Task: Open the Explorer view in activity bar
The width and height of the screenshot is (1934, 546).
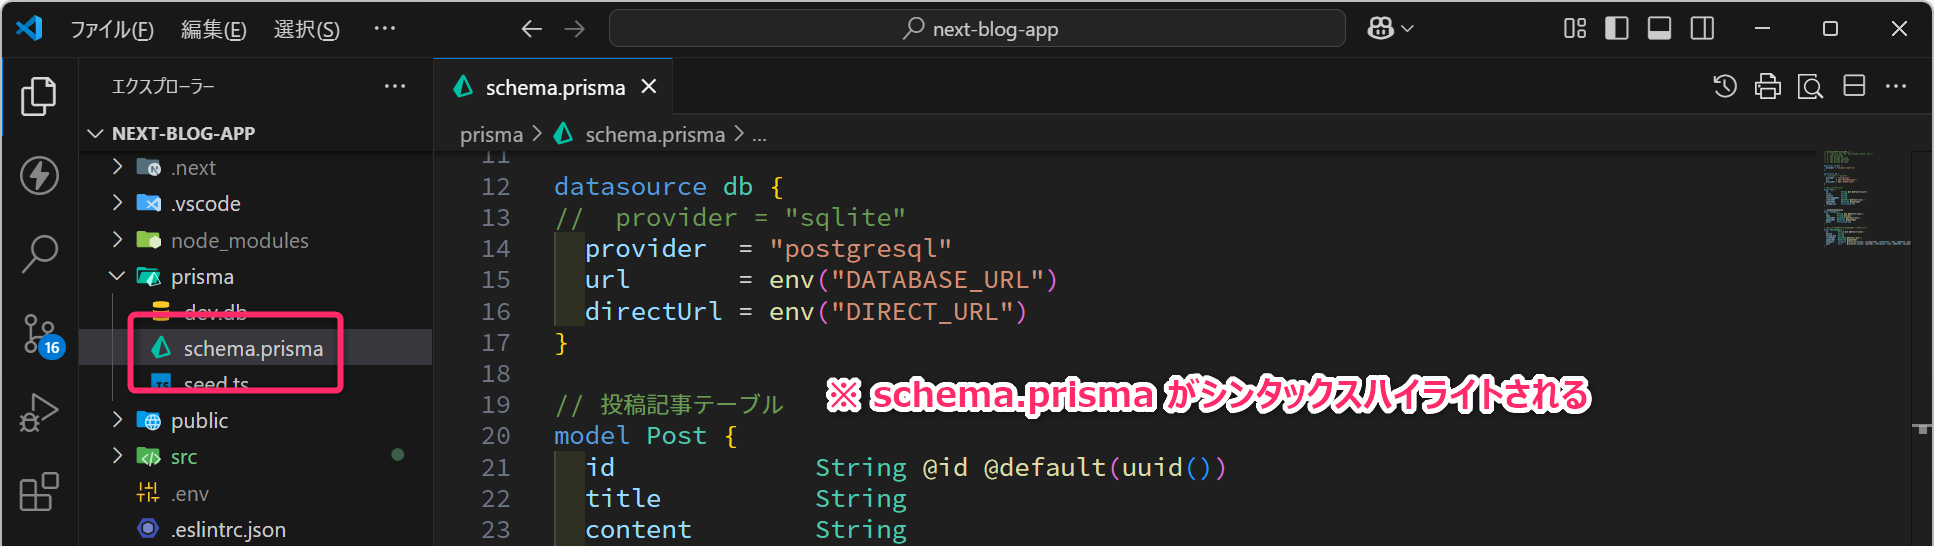Action: tap(39, 97)
